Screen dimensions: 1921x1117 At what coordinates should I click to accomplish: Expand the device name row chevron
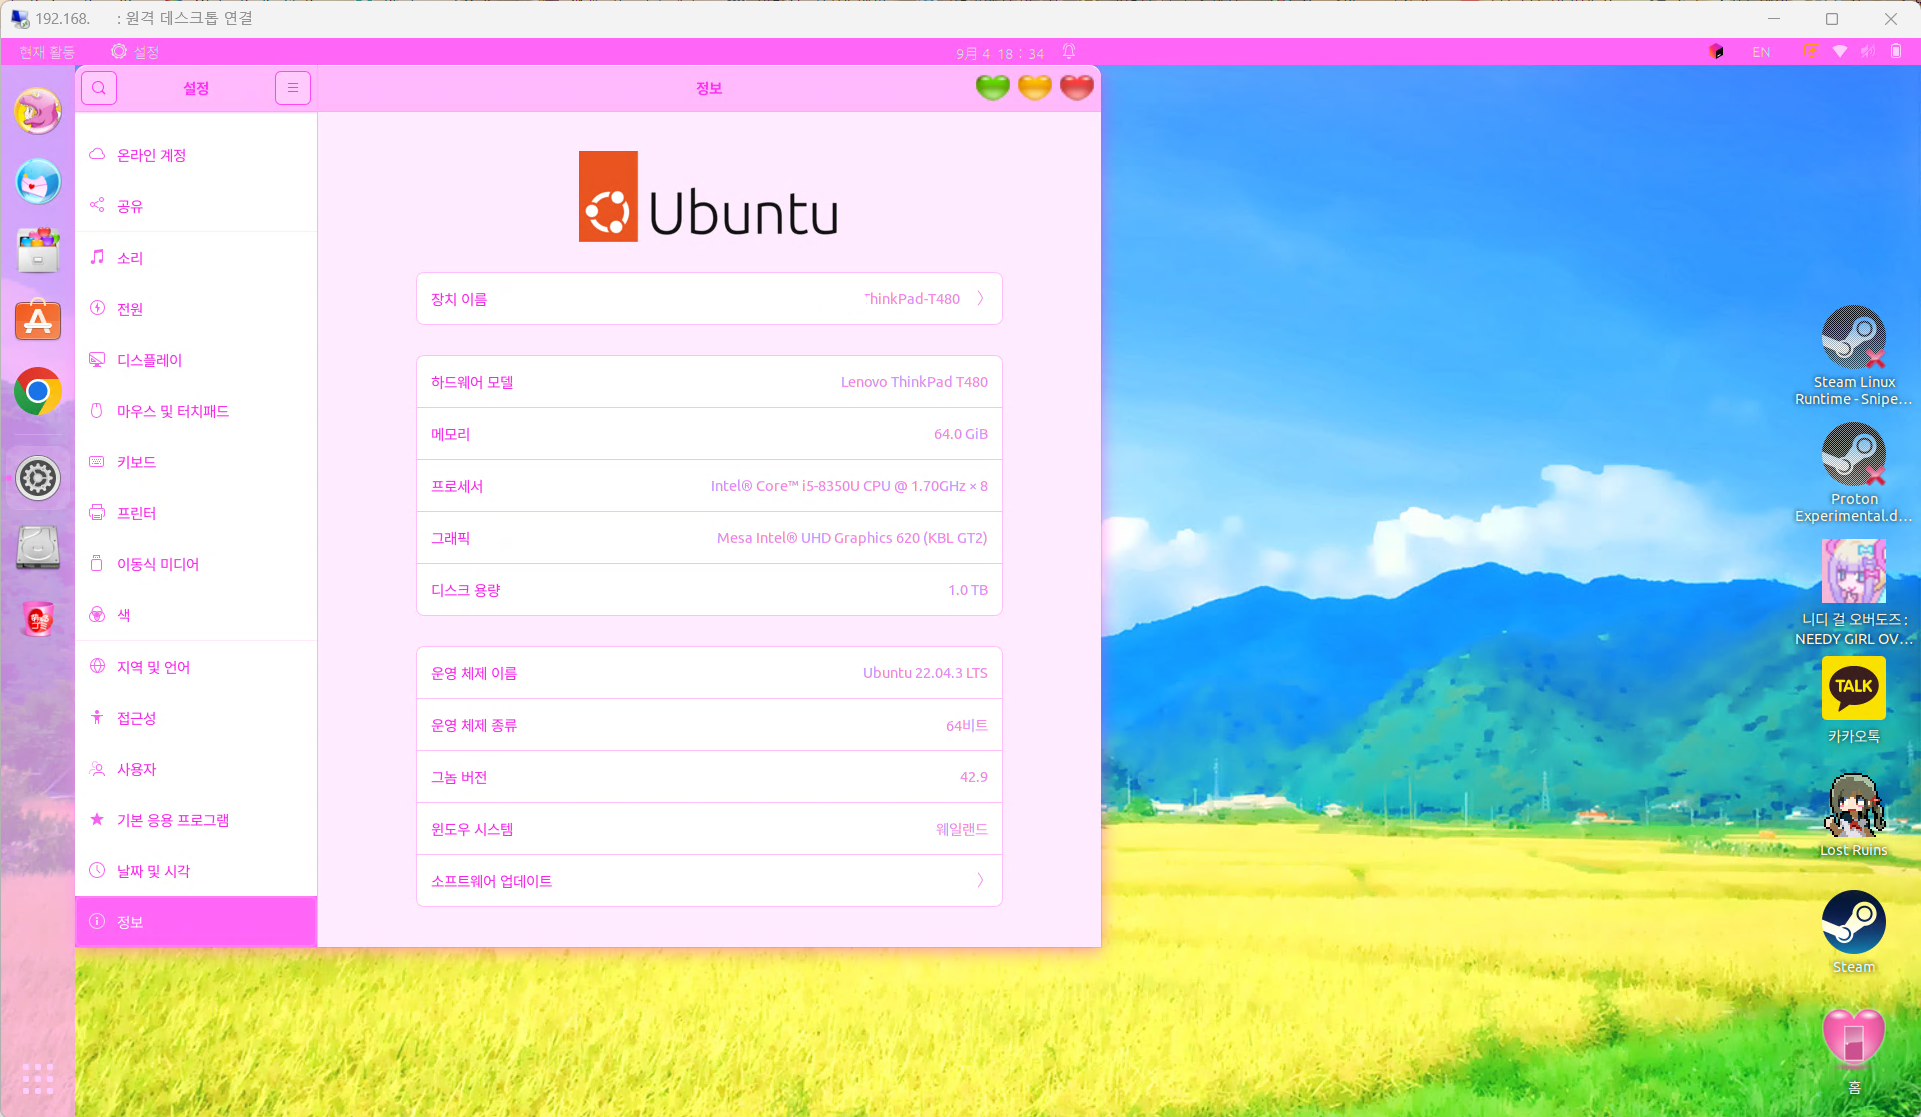tap(980, 299)
